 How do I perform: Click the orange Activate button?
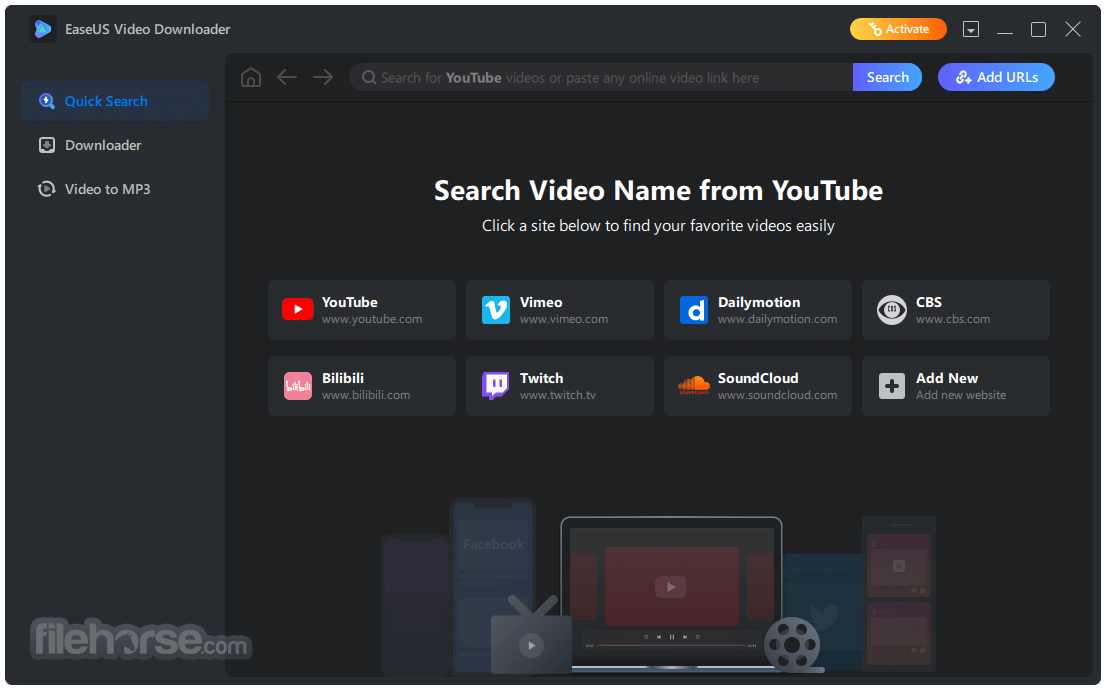tap(898, 29)
